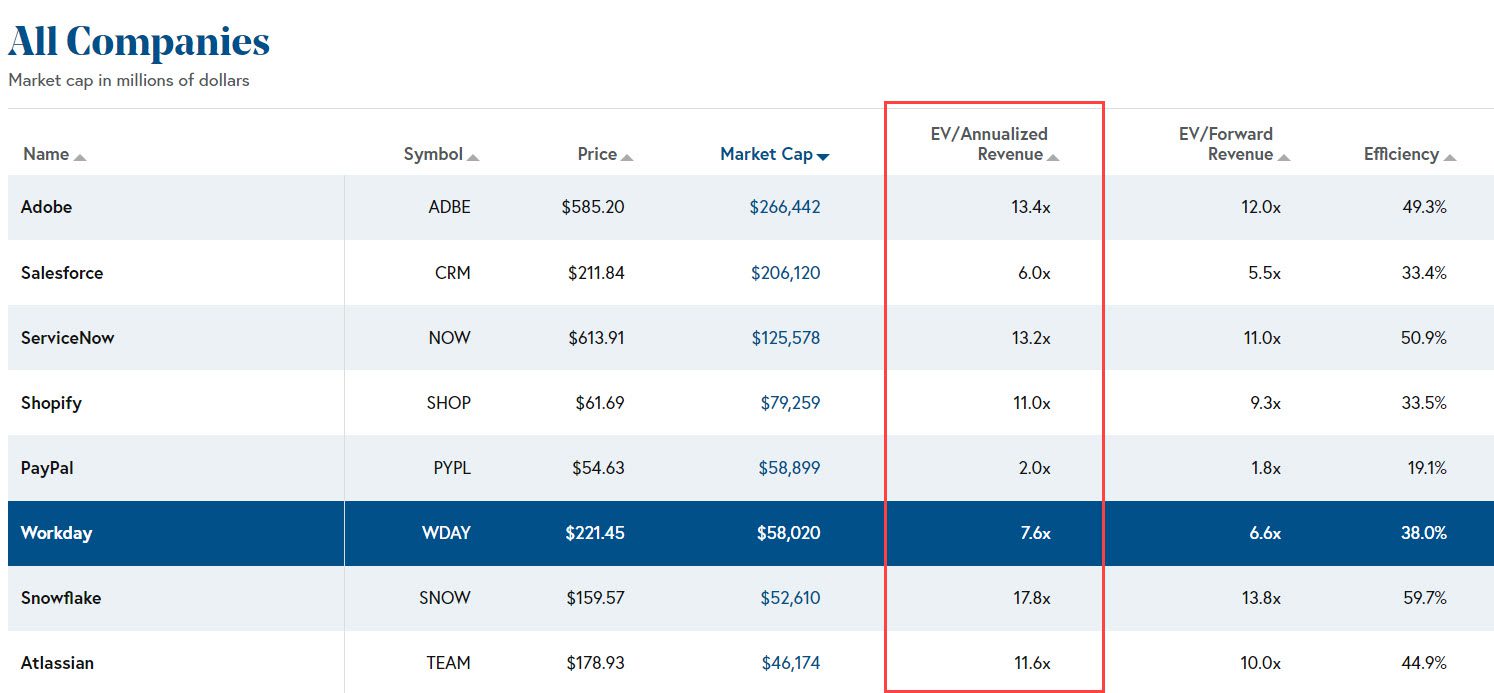Open Snowflake's market cap link

tap(792, 597)
